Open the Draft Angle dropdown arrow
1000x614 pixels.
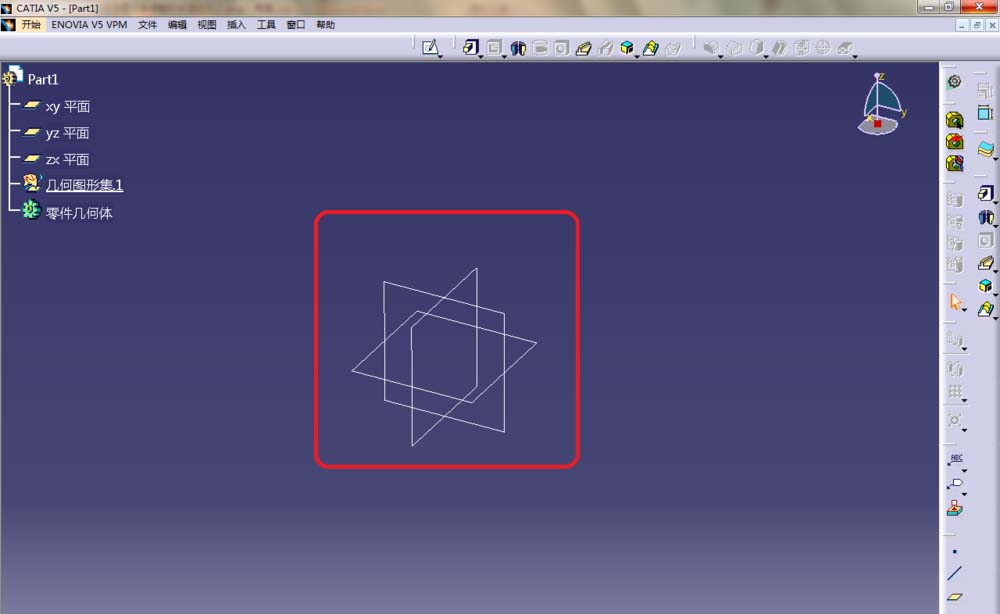tap(766, 57)
